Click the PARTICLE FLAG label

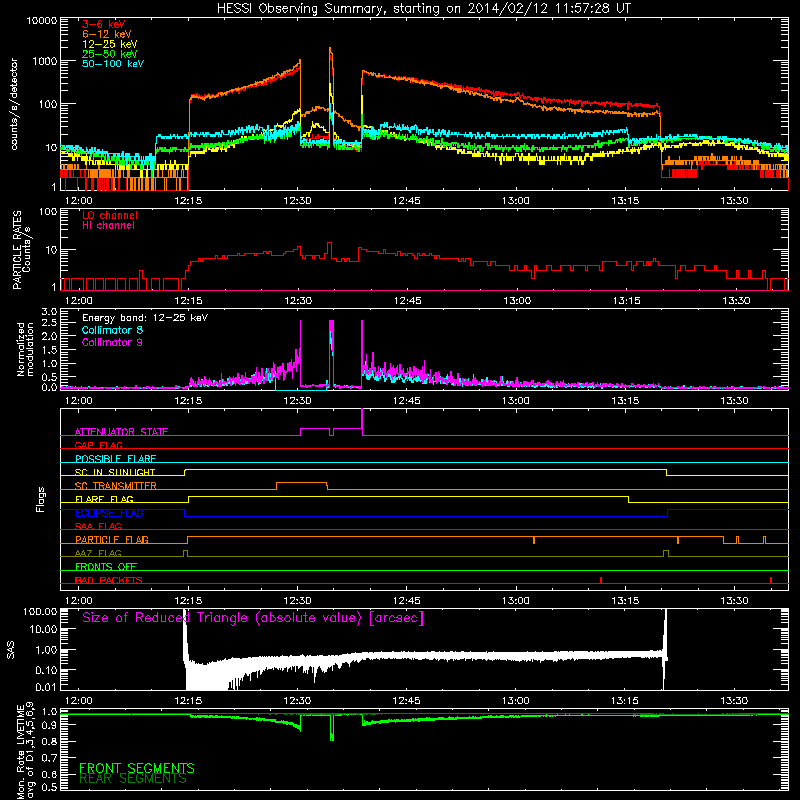112,539
